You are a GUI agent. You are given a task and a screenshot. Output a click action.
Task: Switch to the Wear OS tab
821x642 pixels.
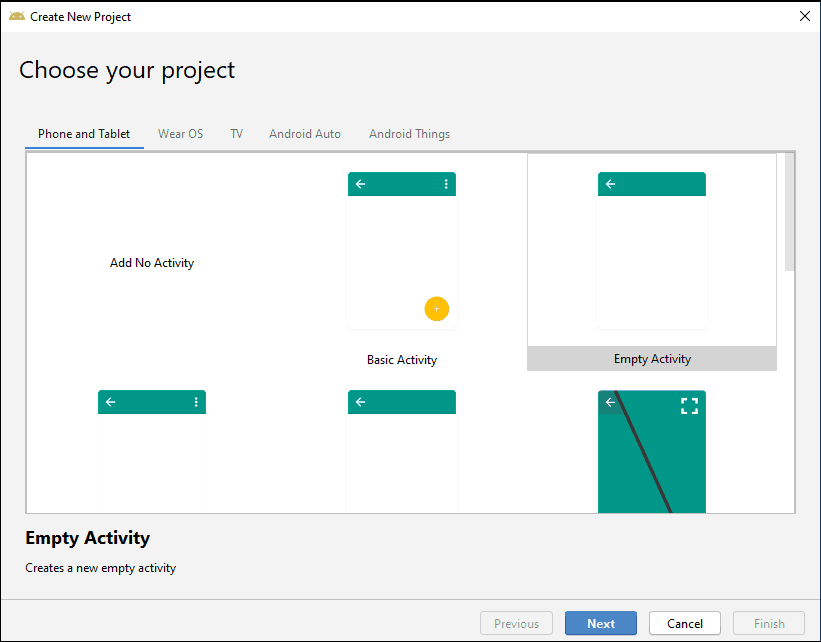click(x=181, y=134)
